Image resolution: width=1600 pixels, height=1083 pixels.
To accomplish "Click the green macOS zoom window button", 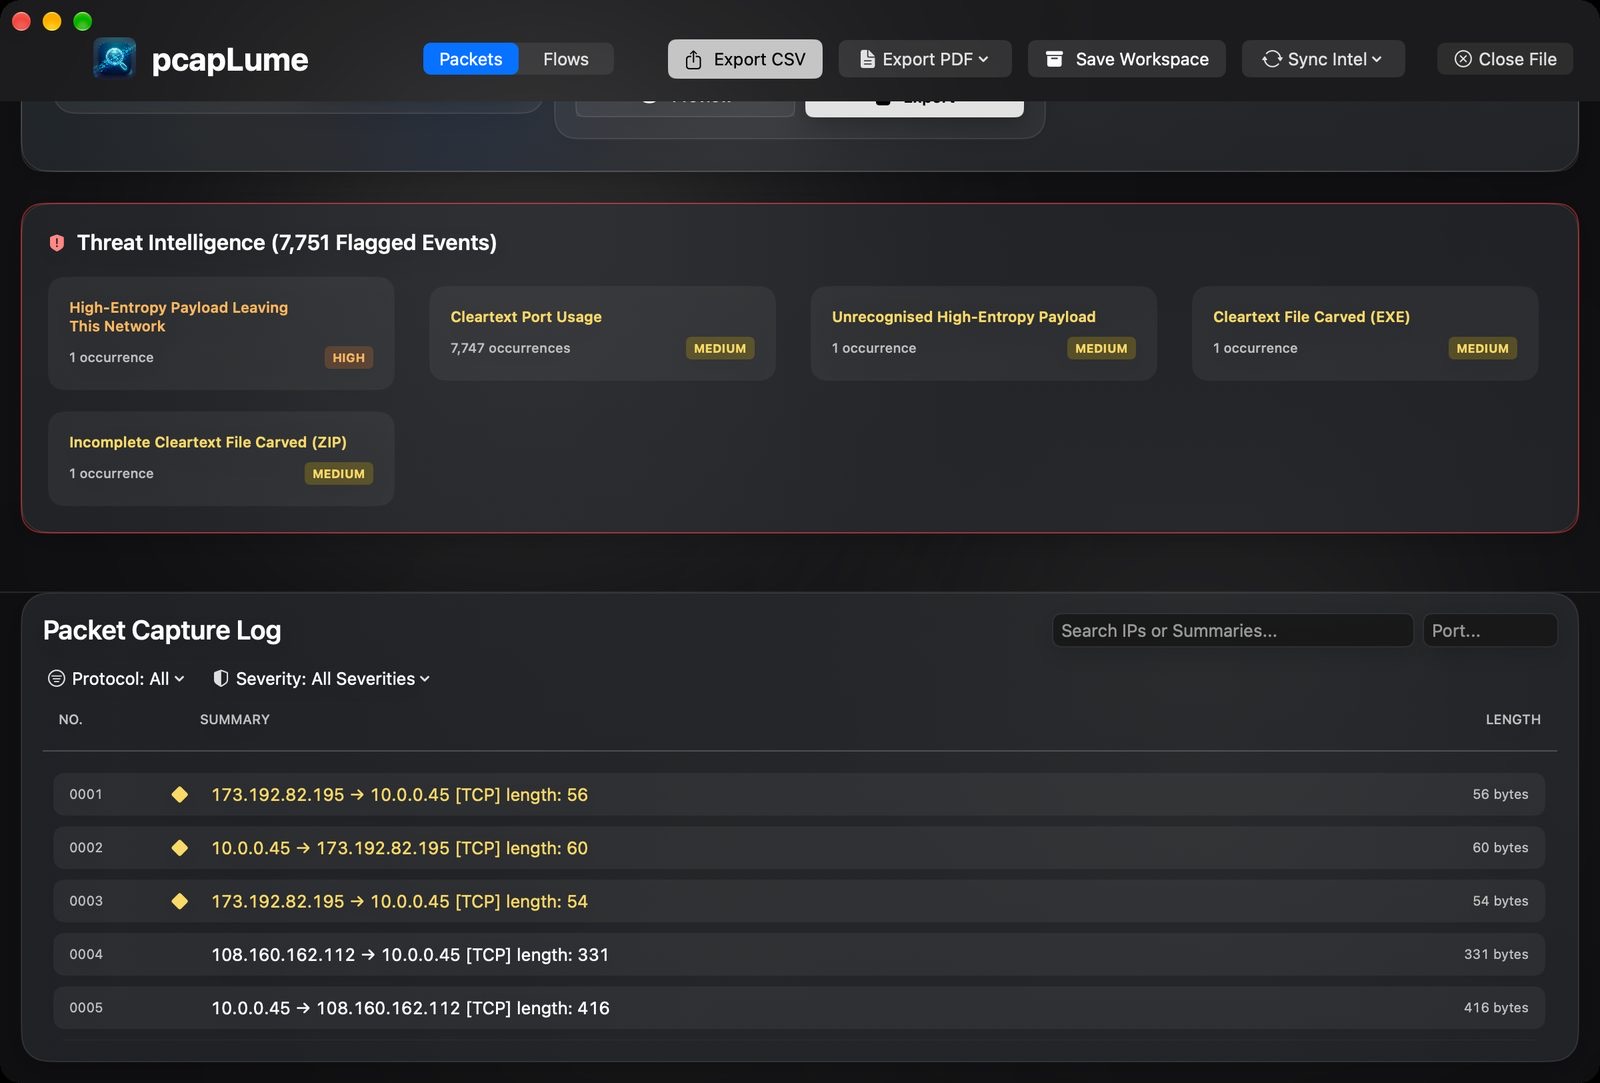I will click(83, 21).
